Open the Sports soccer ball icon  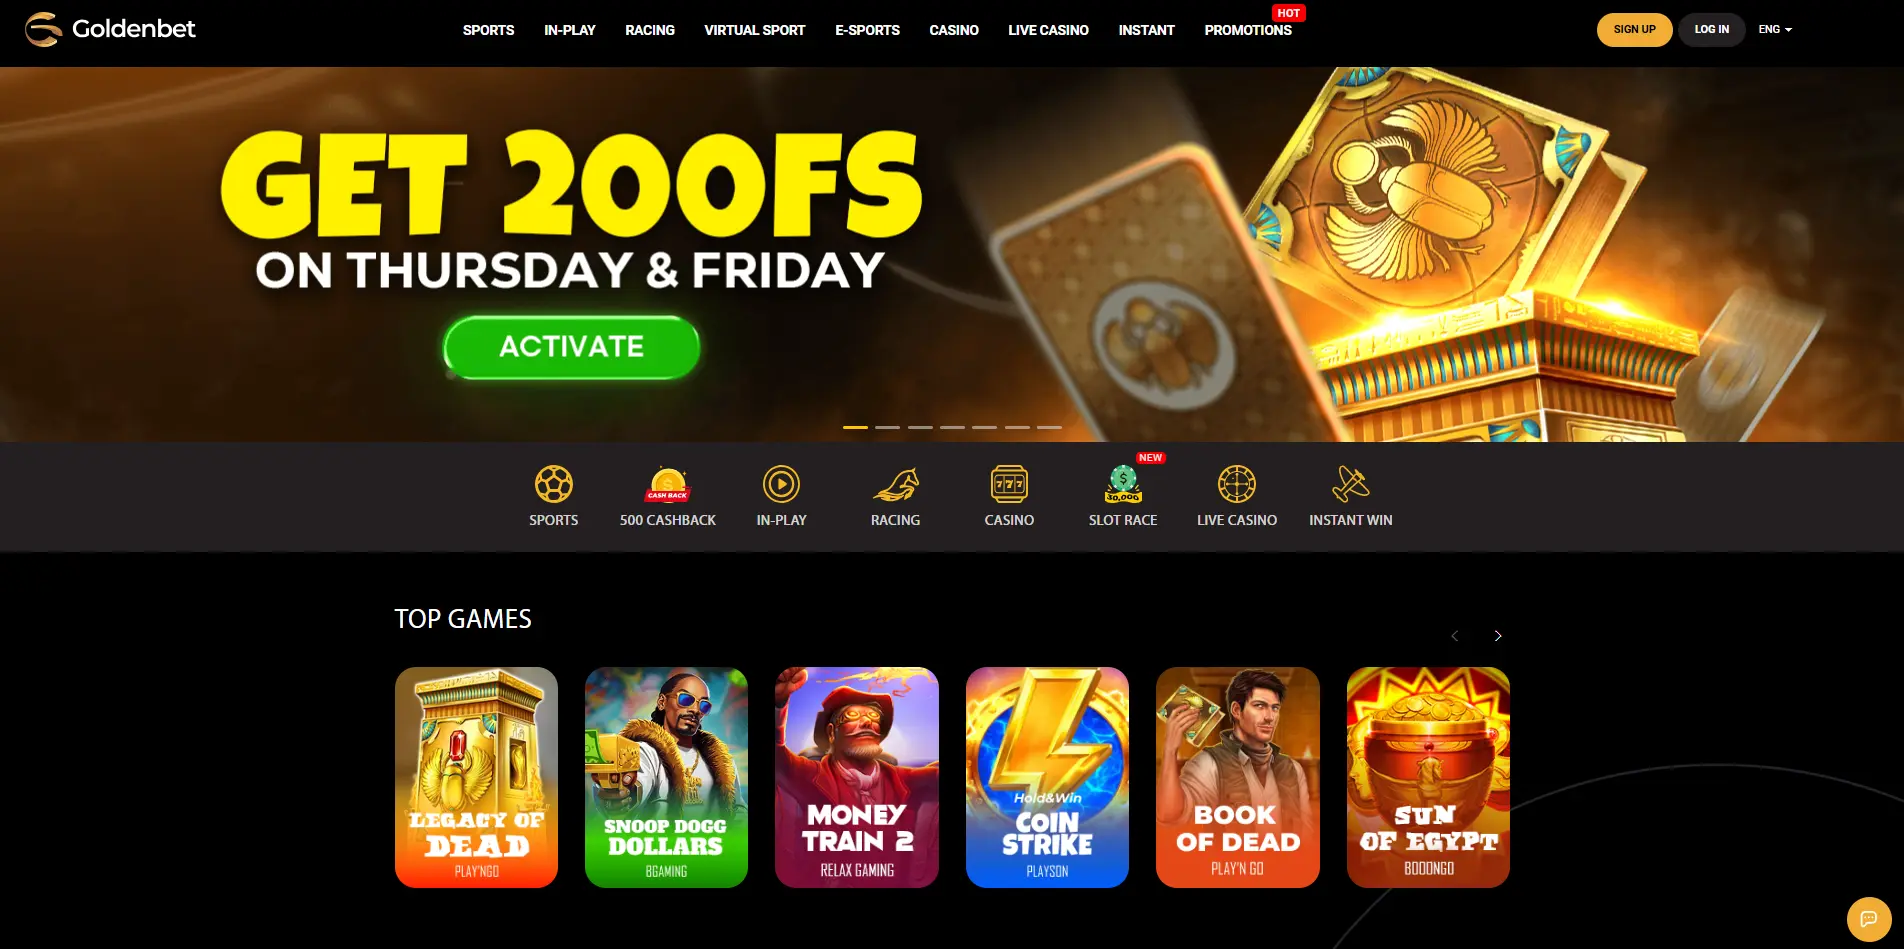[x=553, y=484]
